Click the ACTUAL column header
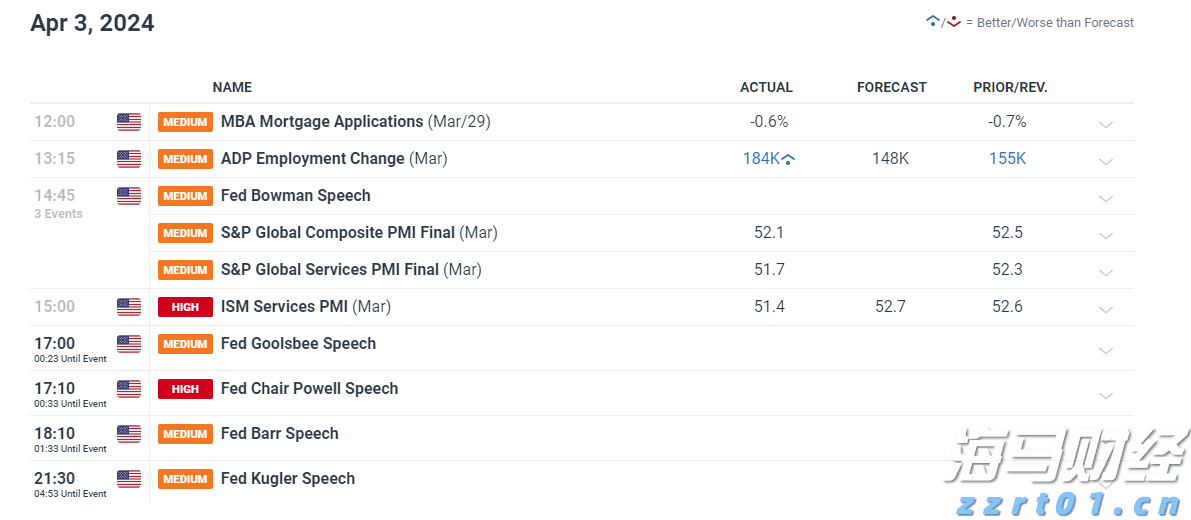The height and width of the screenshot is (520, 1191). pyautogui.click(x=766, y=87)
